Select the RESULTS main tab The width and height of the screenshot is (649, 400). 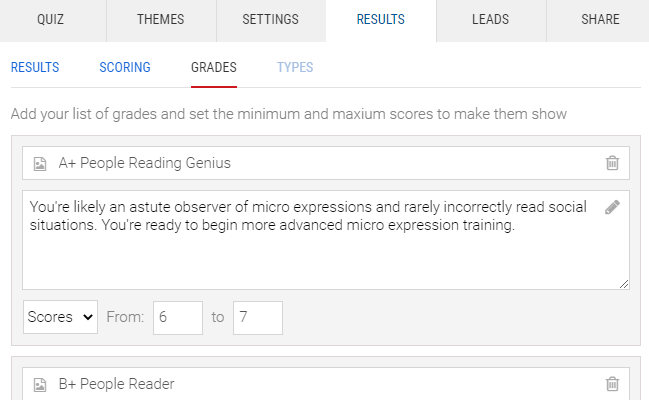pyautogui.click(x=381, y=19)
